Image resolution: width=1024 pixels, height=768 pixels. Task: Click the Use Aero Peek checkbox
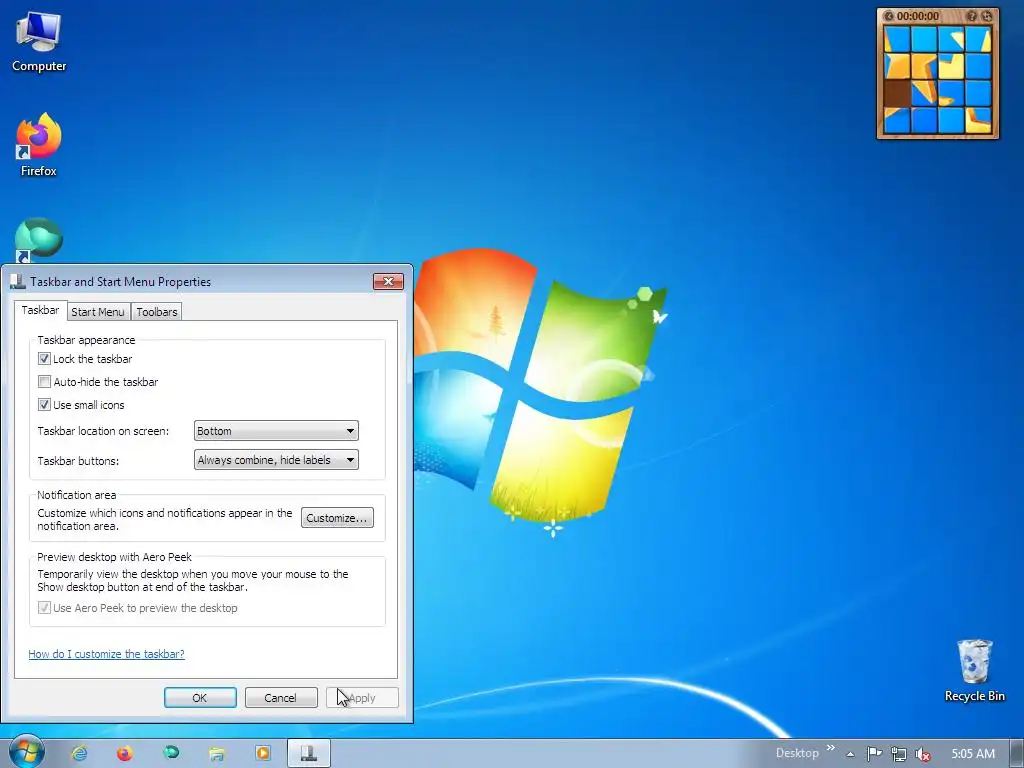(x=44, y=607)
